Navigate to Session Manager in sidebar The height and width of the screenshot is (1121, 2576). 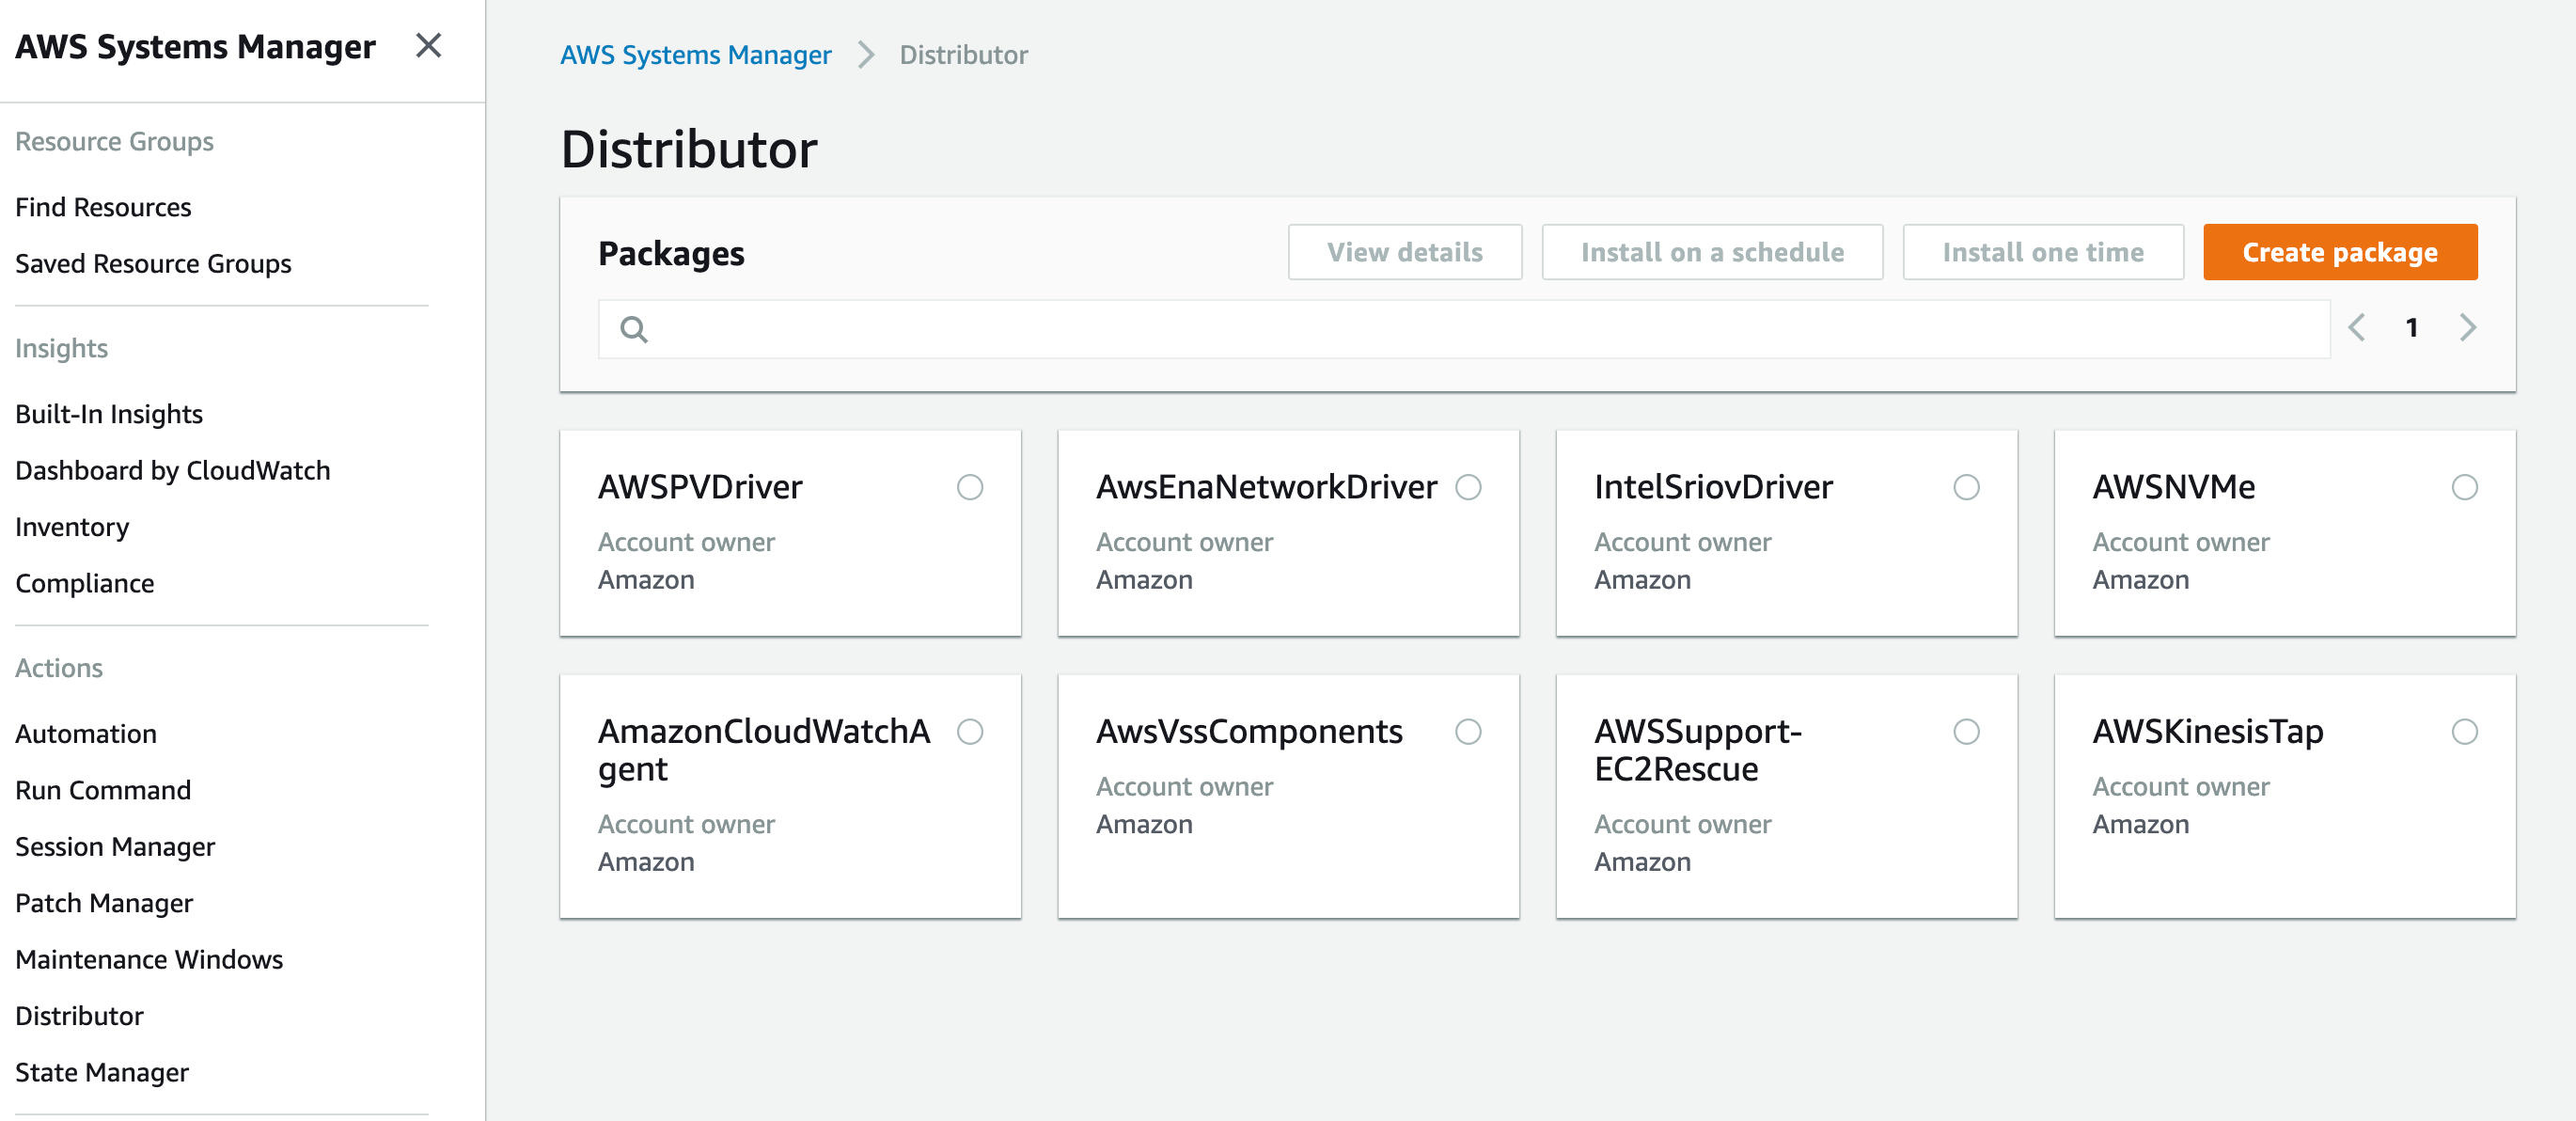(x=115, y=846)
